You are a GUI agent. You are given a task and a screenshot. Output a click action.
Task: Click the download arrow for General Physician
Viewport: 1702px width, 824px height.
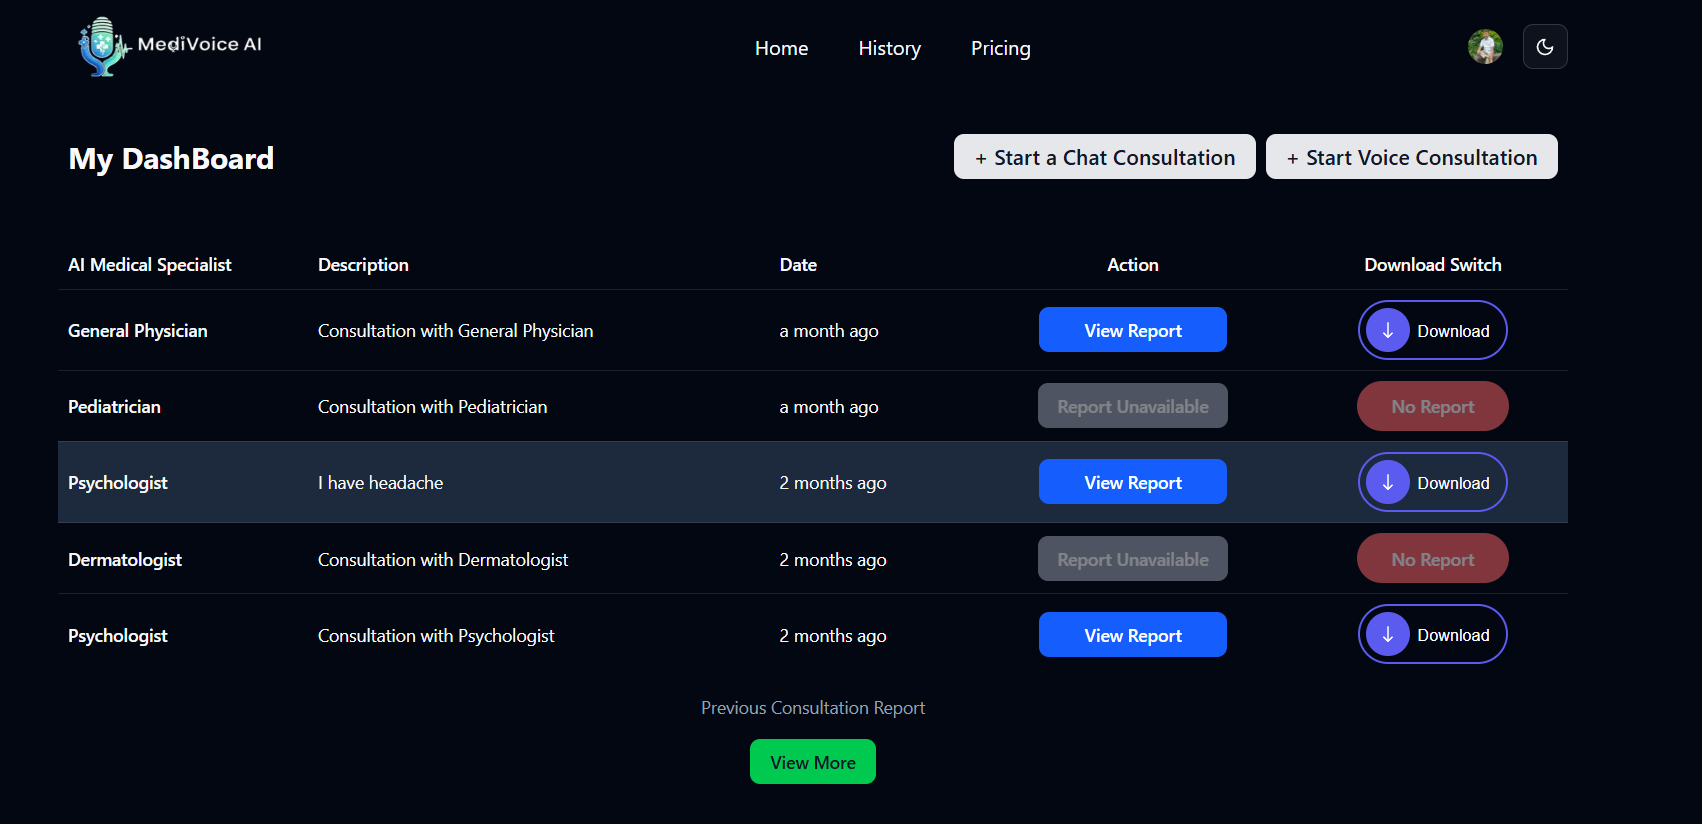1388,331
